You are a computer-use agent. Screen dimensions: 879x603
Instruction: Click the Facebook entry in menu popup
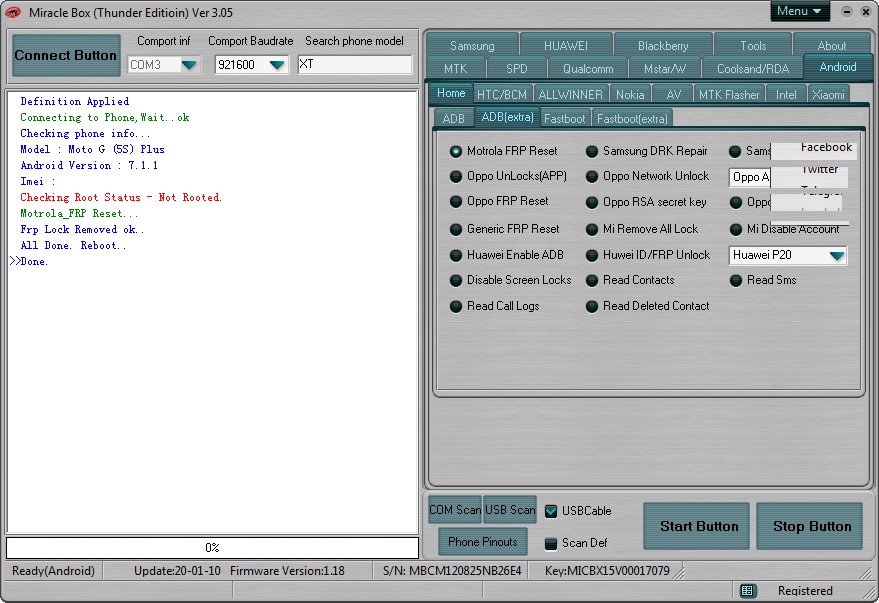(x=826, y=147)
